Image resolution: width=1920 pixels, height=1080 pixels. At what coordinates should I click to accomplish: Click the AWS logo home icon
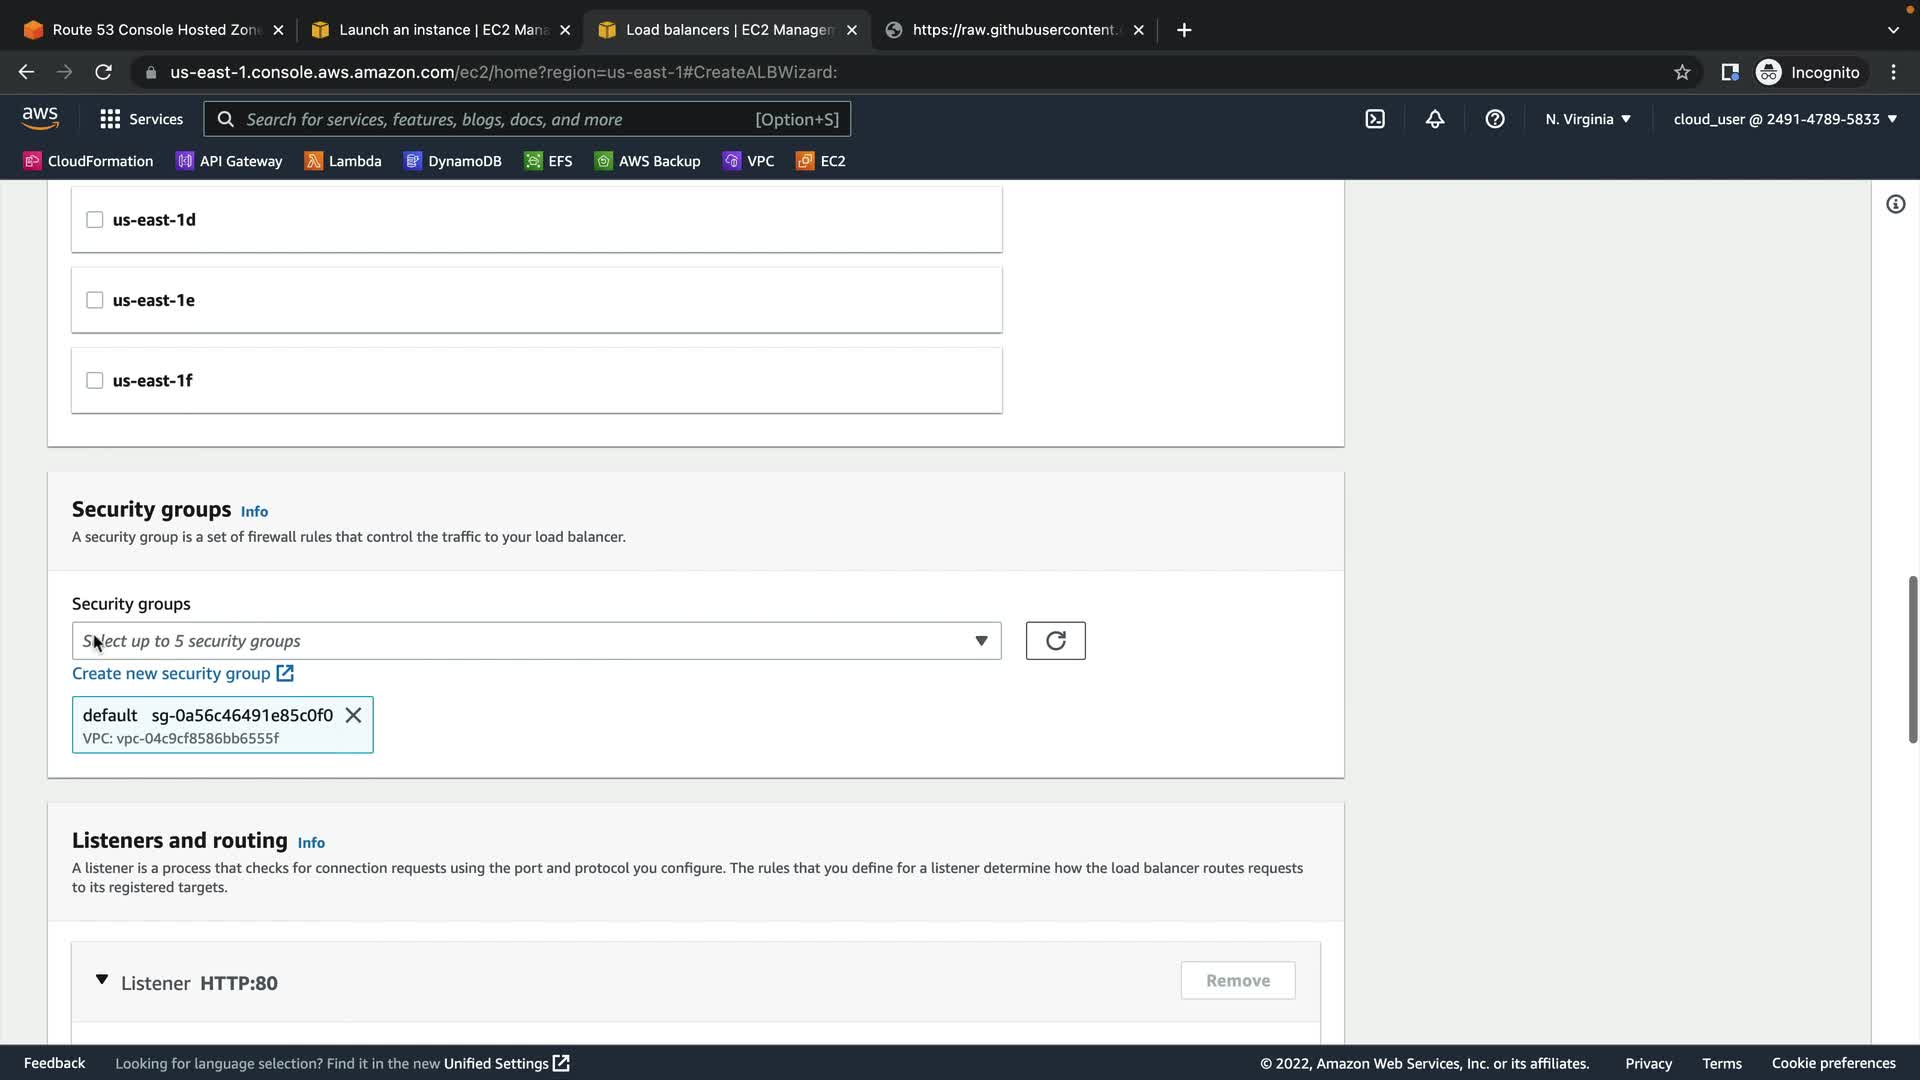40,118
